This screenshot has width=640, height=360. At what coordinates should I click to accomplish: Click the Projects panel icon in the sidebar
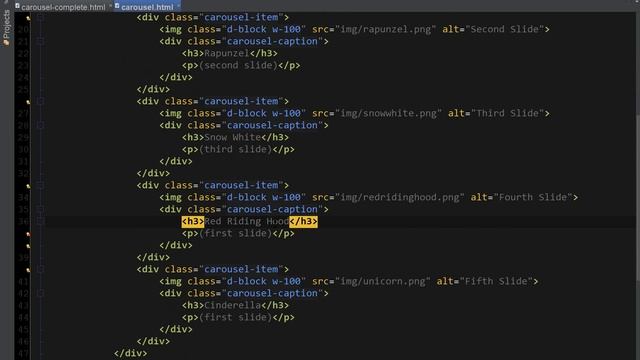(6, 42)
